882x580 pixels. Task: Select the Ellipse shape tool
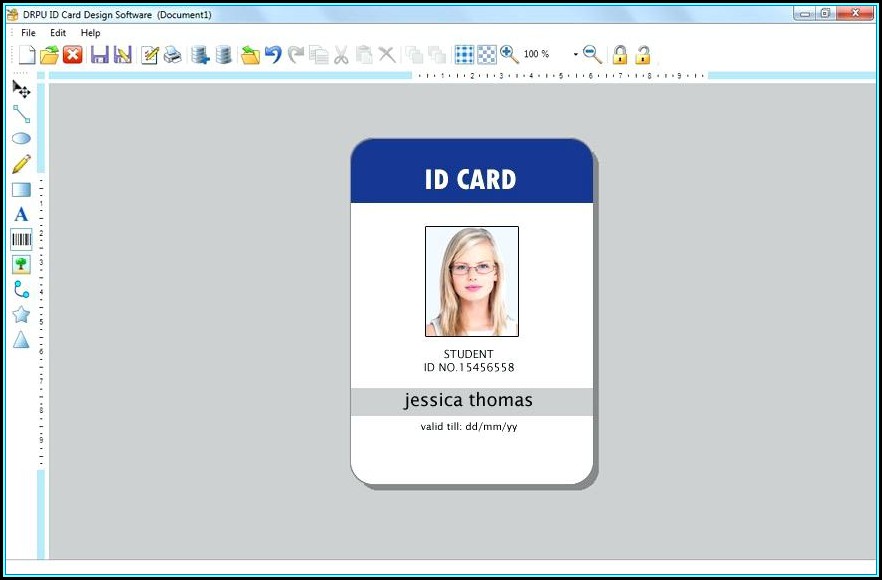click(x=21, y=139)
